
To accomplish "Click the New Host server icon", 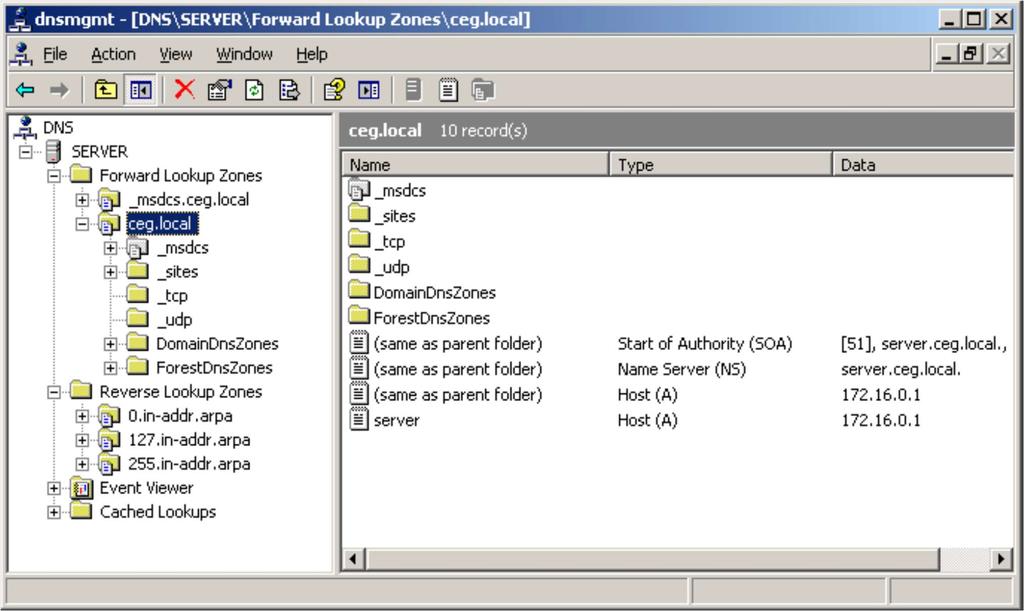I will (x=413, y=90).
